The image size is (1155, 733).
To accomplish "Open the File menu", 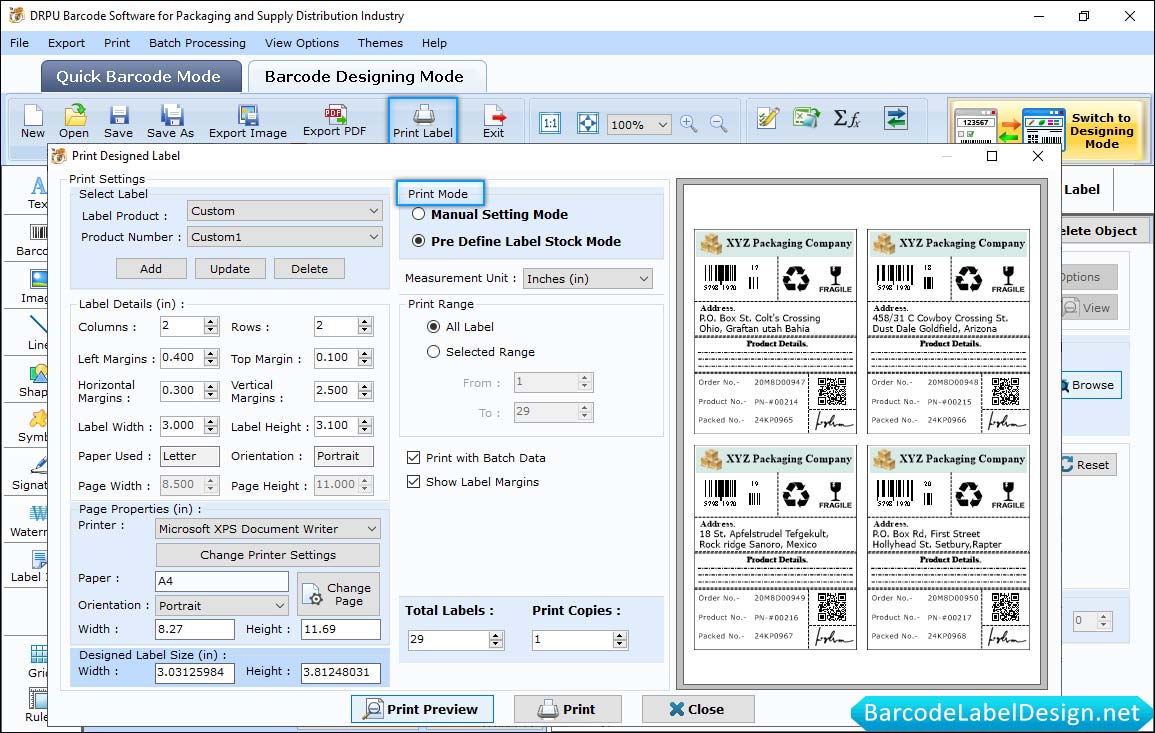I will pos(19,43).
